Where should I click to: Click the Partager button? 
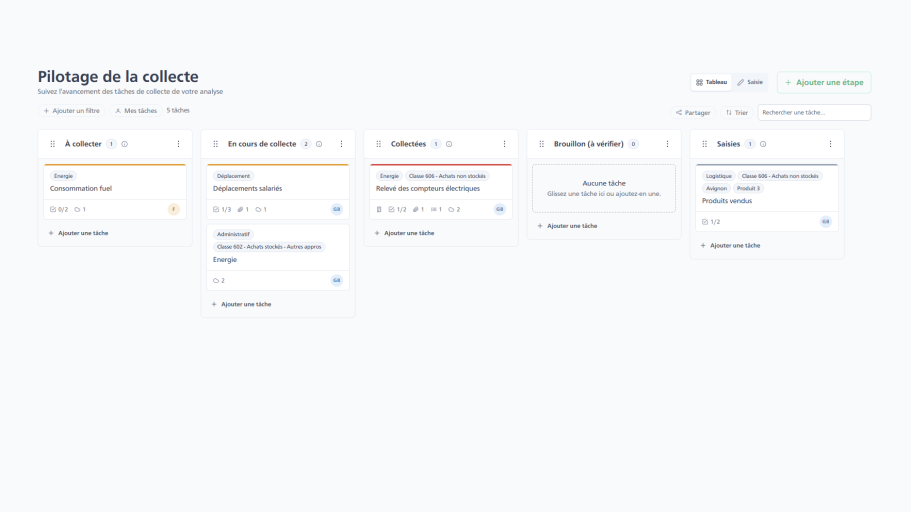tap(693, 113)
